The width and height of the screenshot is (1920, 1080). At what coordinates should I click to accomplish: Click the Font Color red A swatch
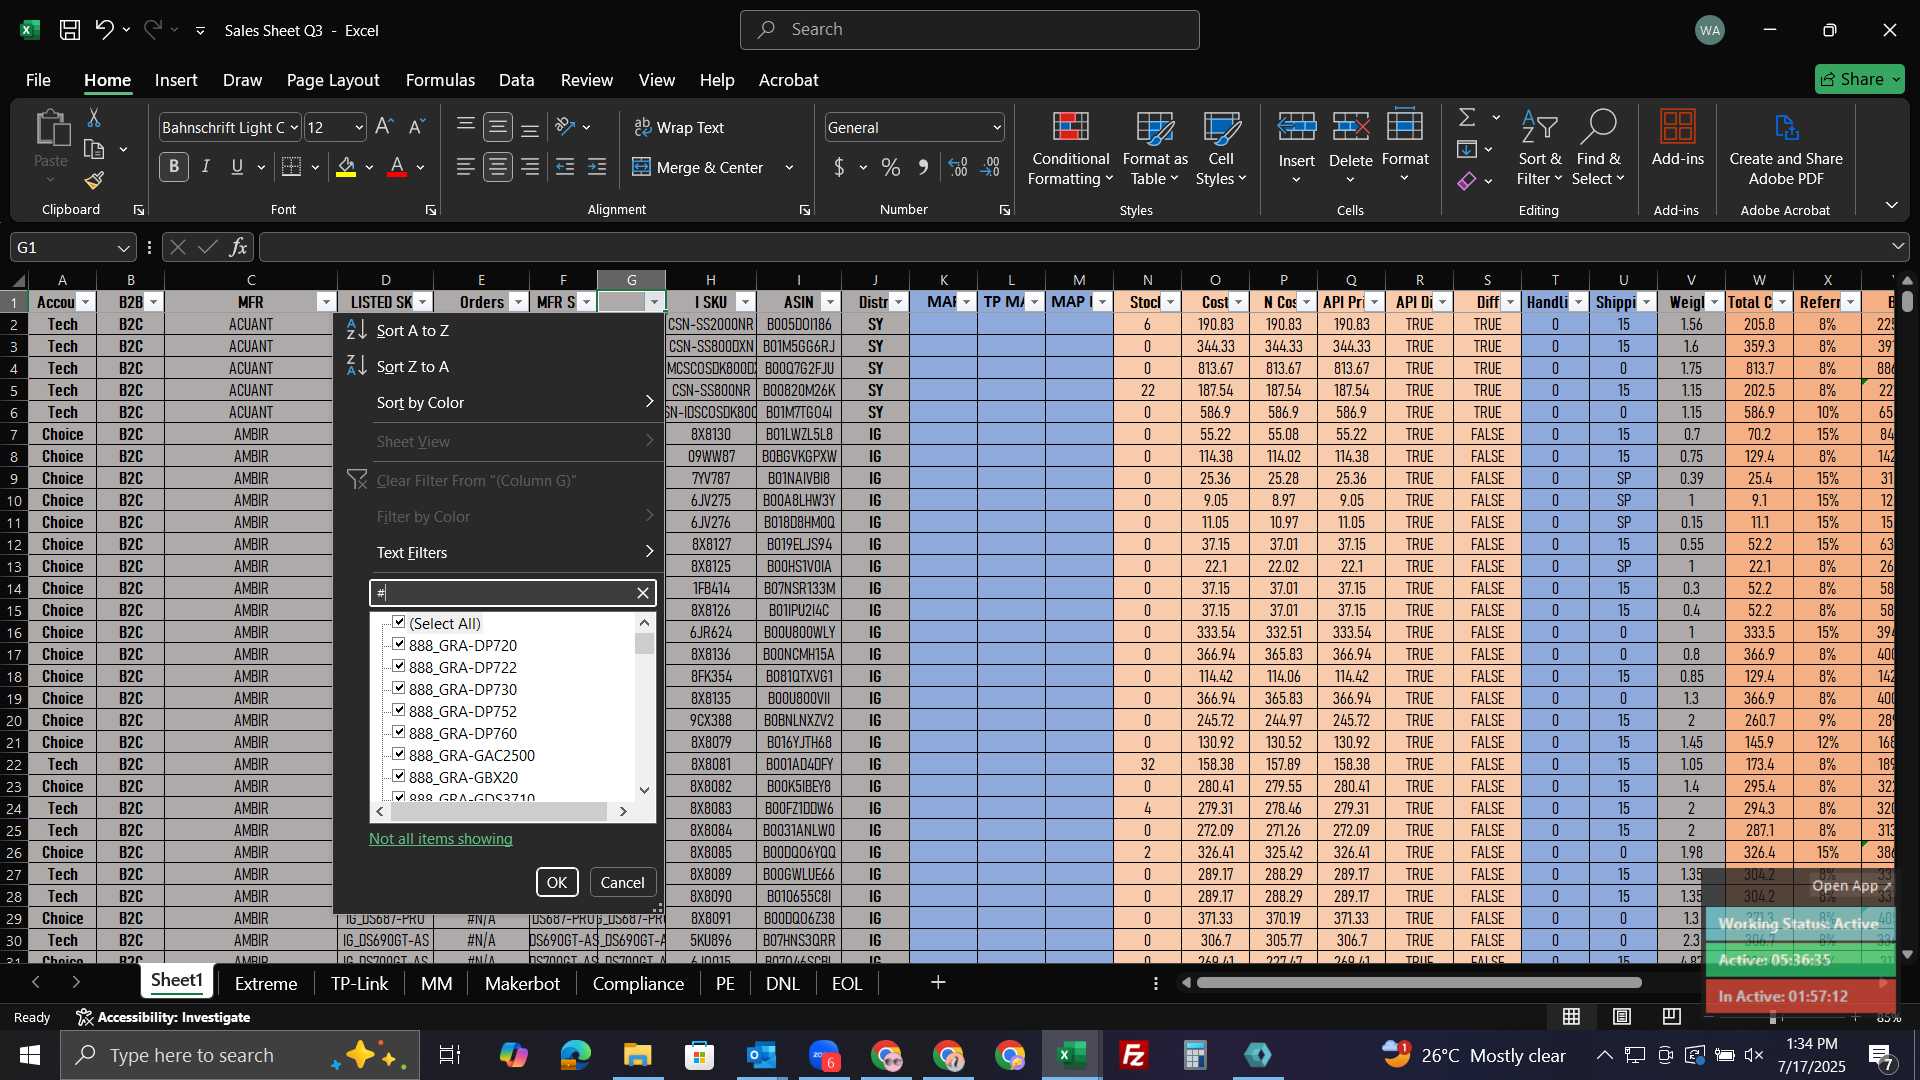pyautogui.click(x=397, y=167)
